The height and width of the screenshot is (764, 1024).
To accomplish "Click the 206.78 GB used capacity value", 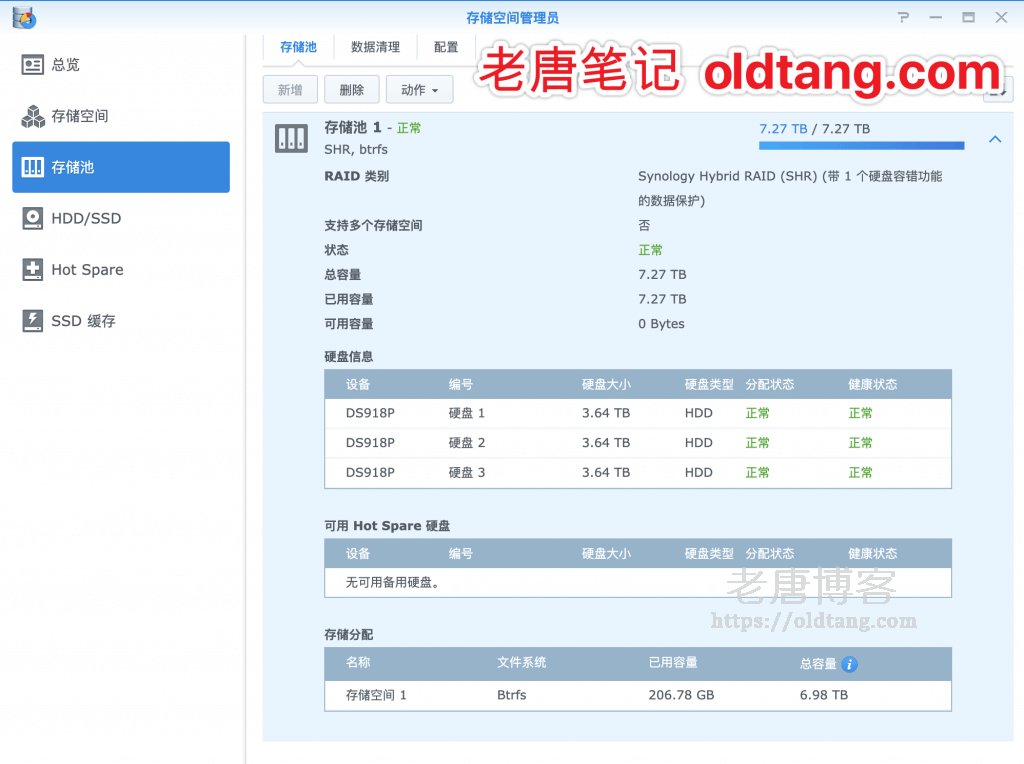I will [x=681, y=695].
